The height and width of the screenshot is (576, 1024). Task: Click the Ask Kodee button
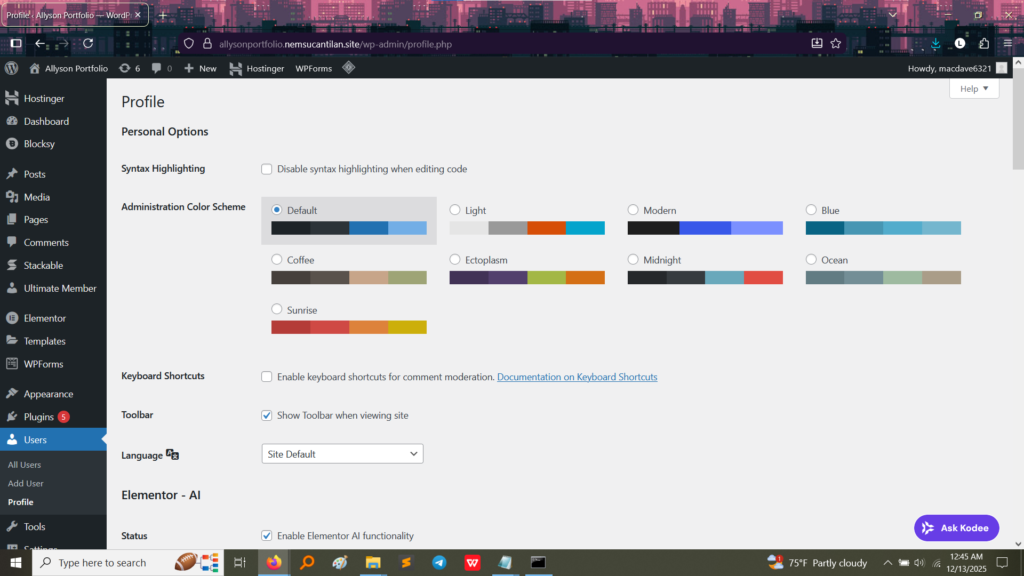[x=955, y=528]
